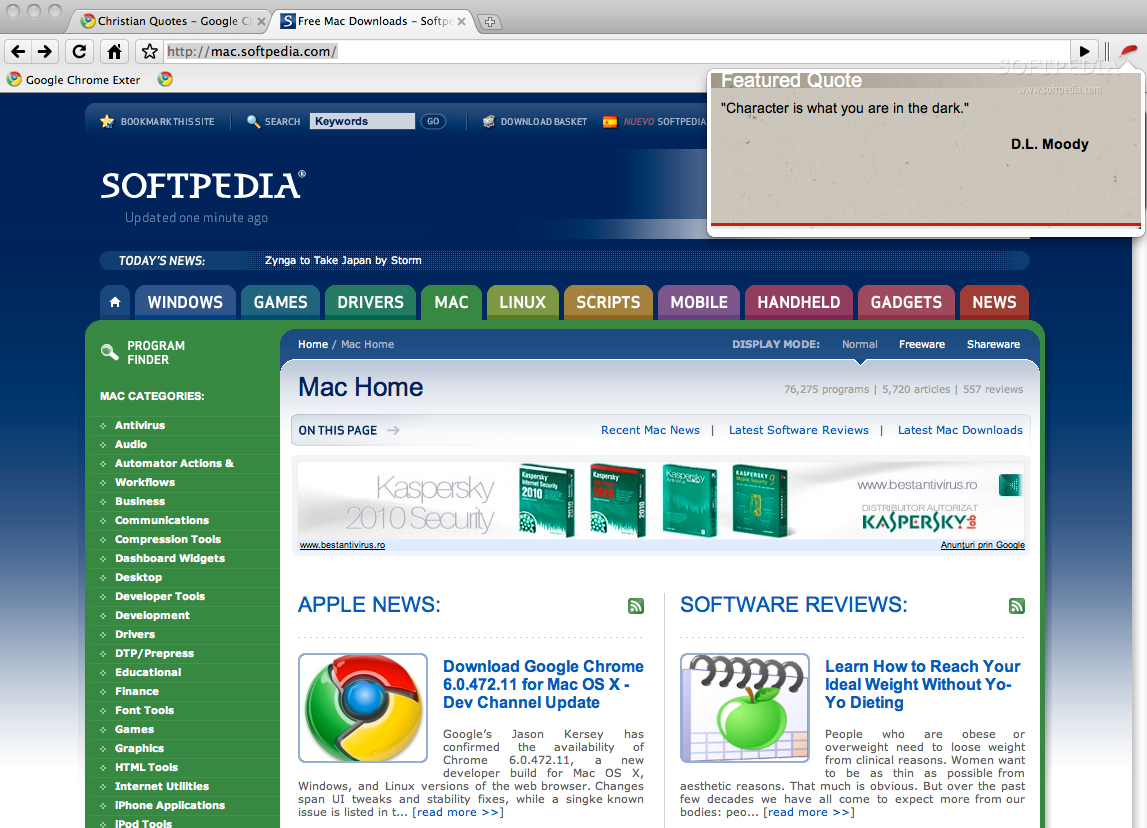The width and height of the screenshot is (1147, 828).
Task: Open the Business category
Action: 140,501
